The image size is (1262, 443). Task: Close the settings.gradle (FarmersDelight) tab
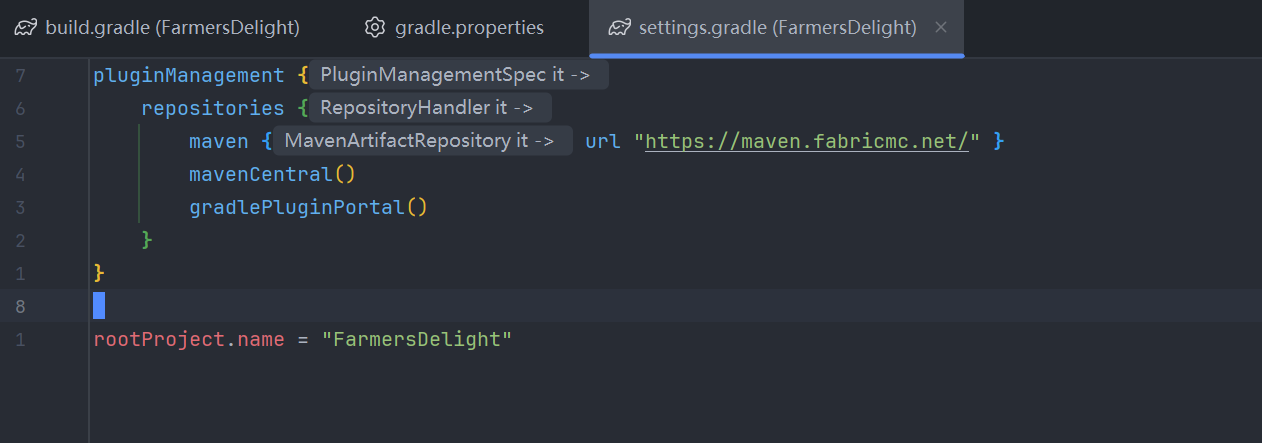pos(940,28)
